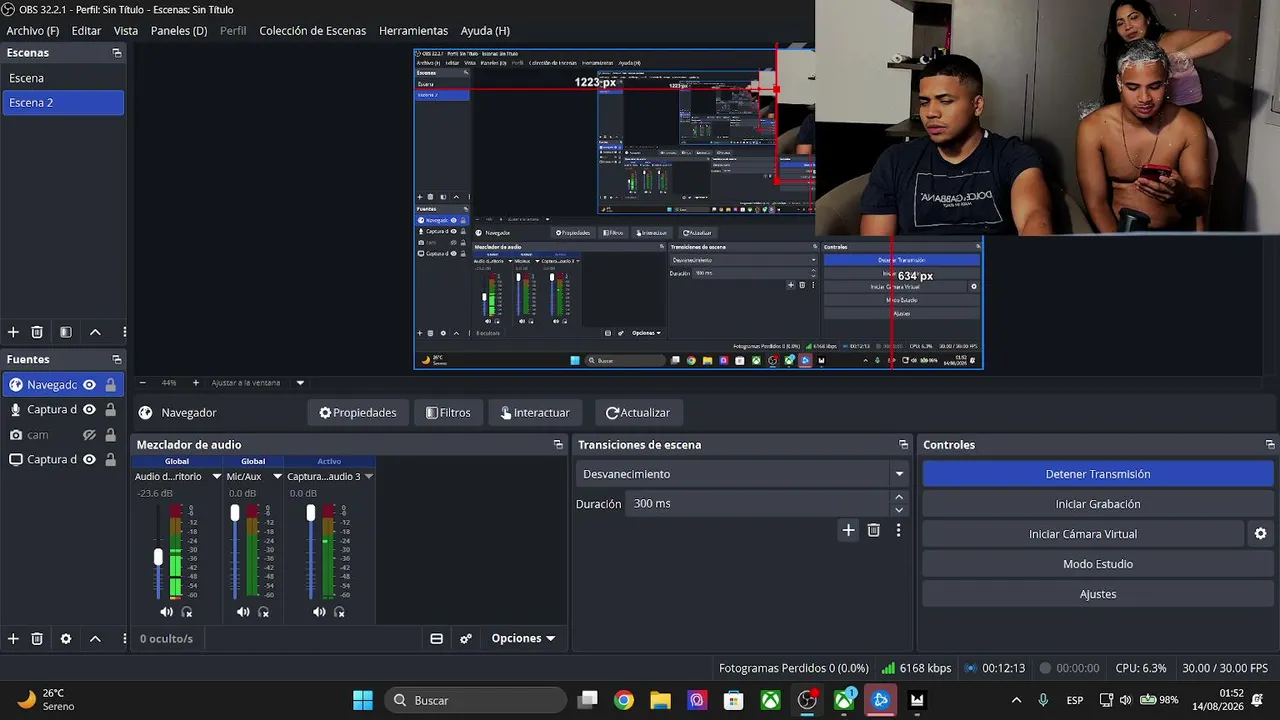Toggle audio monitoring for Audio del escritorio
The height and width of the screenshot is (720, 1280).
[x=186, y=612]
